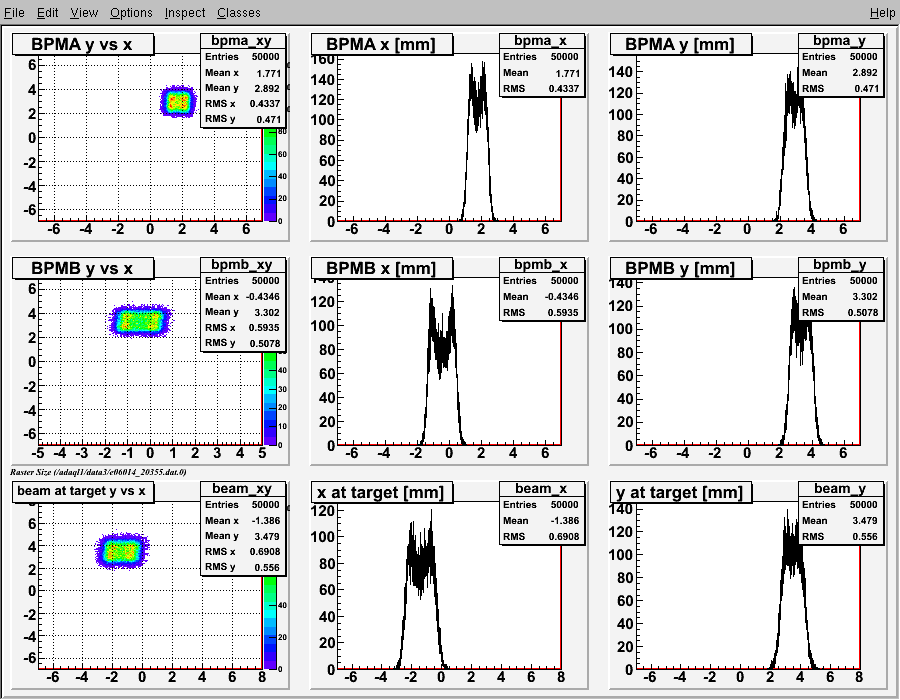Viewport: 900px width, 700px height.
Task: Open the Help menu
Action: point(882,13)
